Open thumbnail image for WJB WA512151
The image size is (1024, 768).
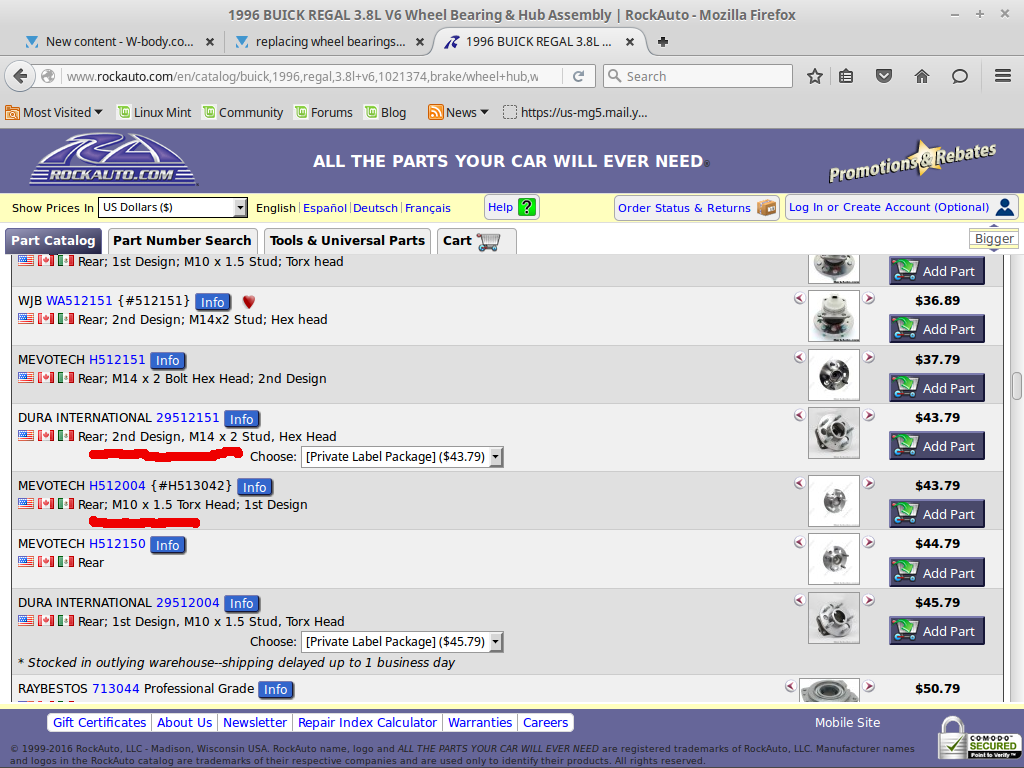[x=834, y=317]
